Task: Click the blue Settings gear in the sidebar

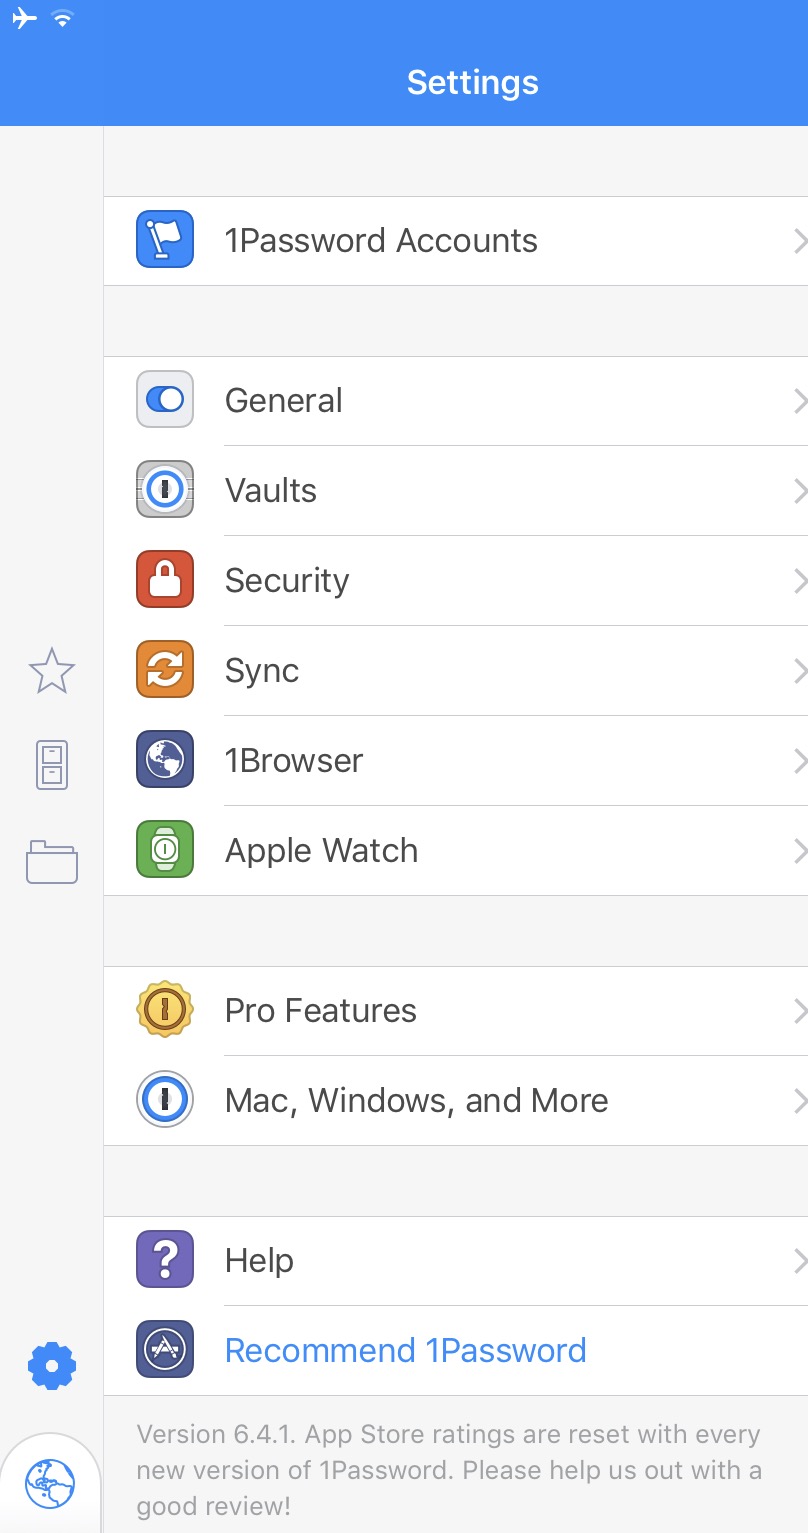Action: [x=51, y=1365]
